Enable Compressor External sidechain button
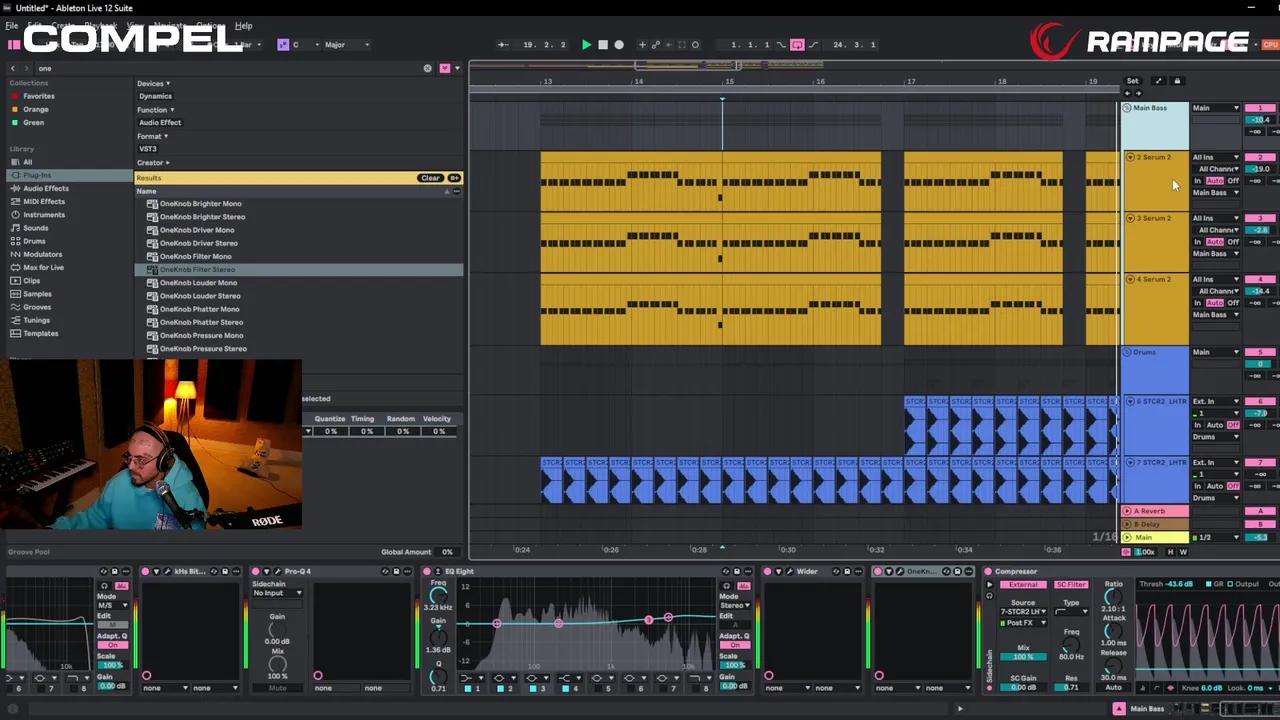This screenshot has height=720, width=1280. click(1022, 585)
